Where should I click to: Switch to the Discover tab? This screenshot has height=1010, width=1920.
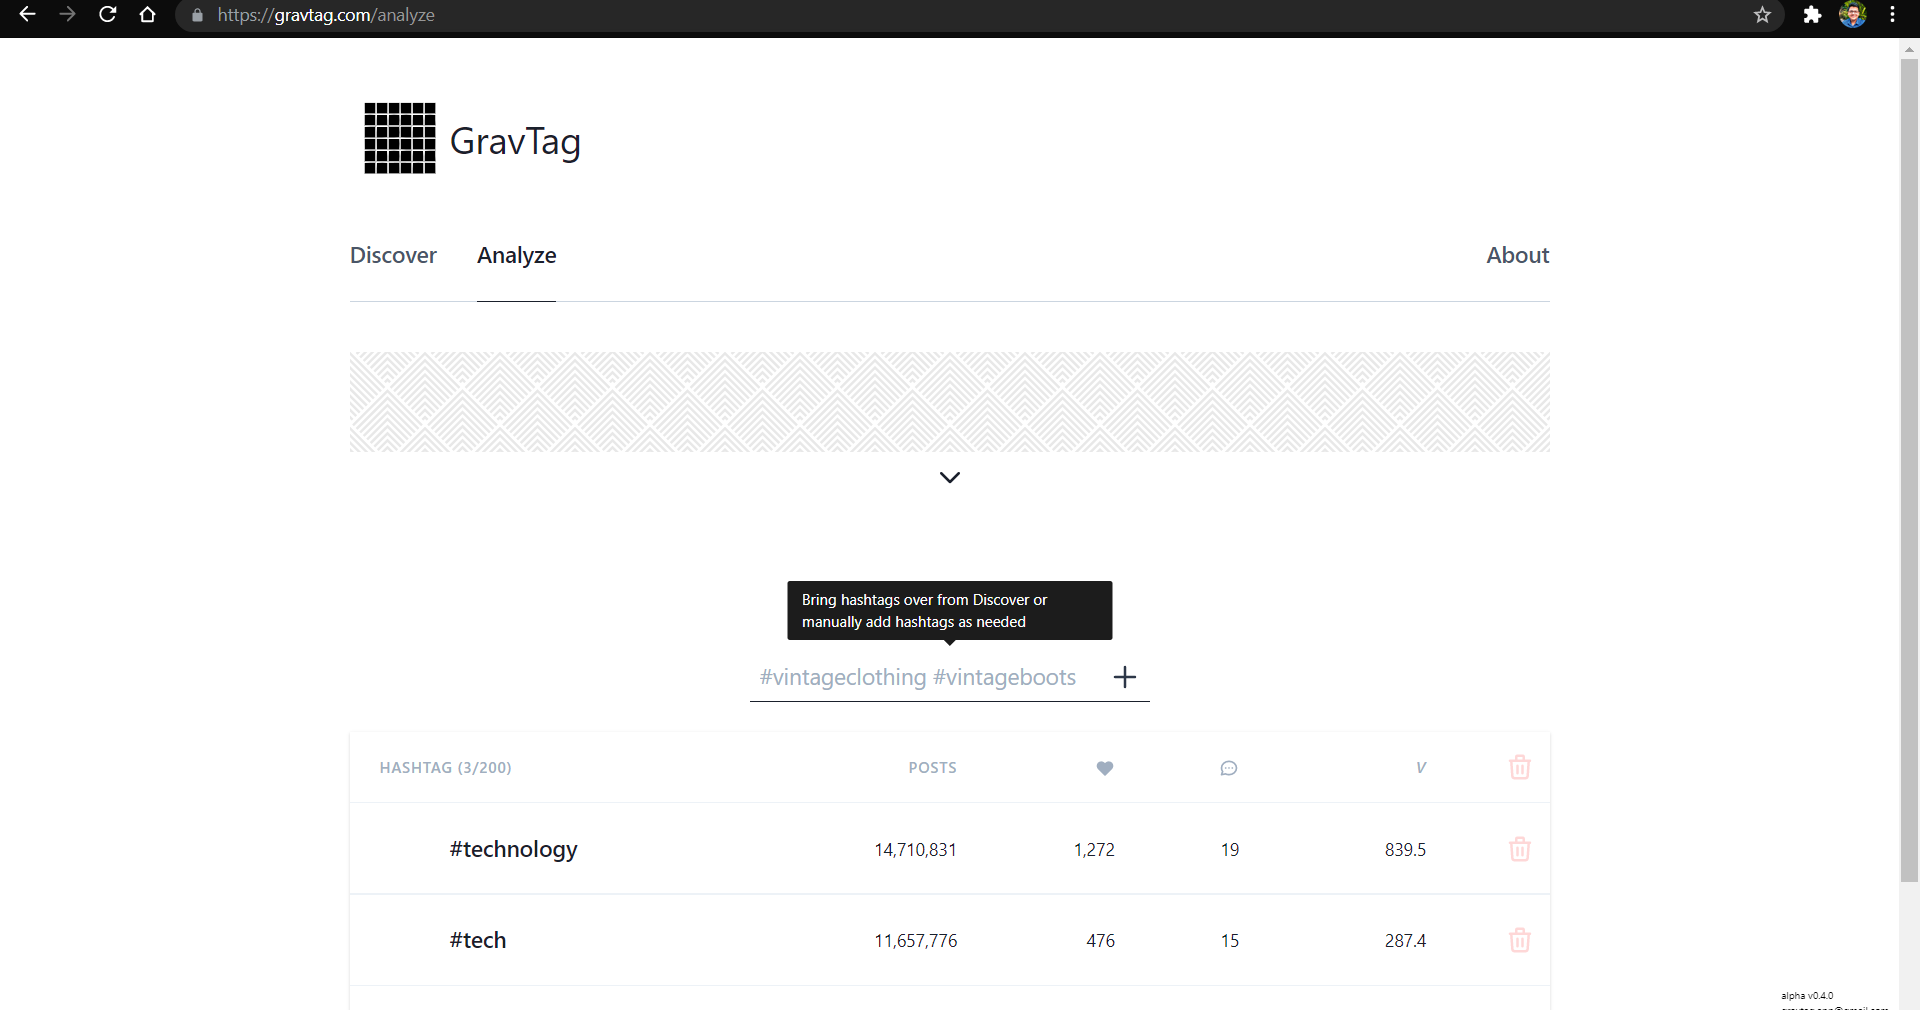tap(393, 255)
